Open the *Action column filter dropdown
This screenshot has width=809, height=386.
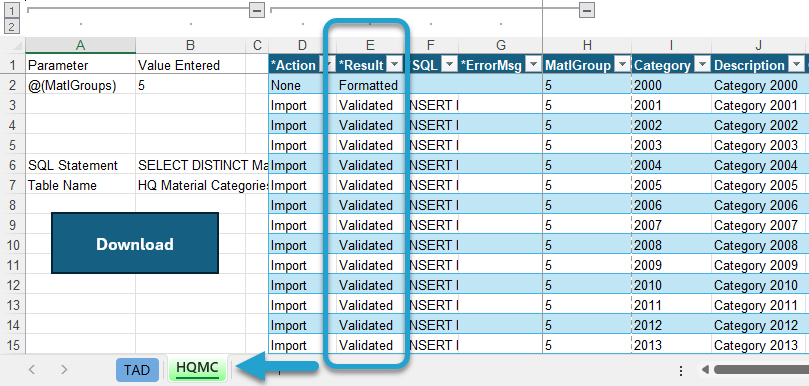click(x=327, y=65)
